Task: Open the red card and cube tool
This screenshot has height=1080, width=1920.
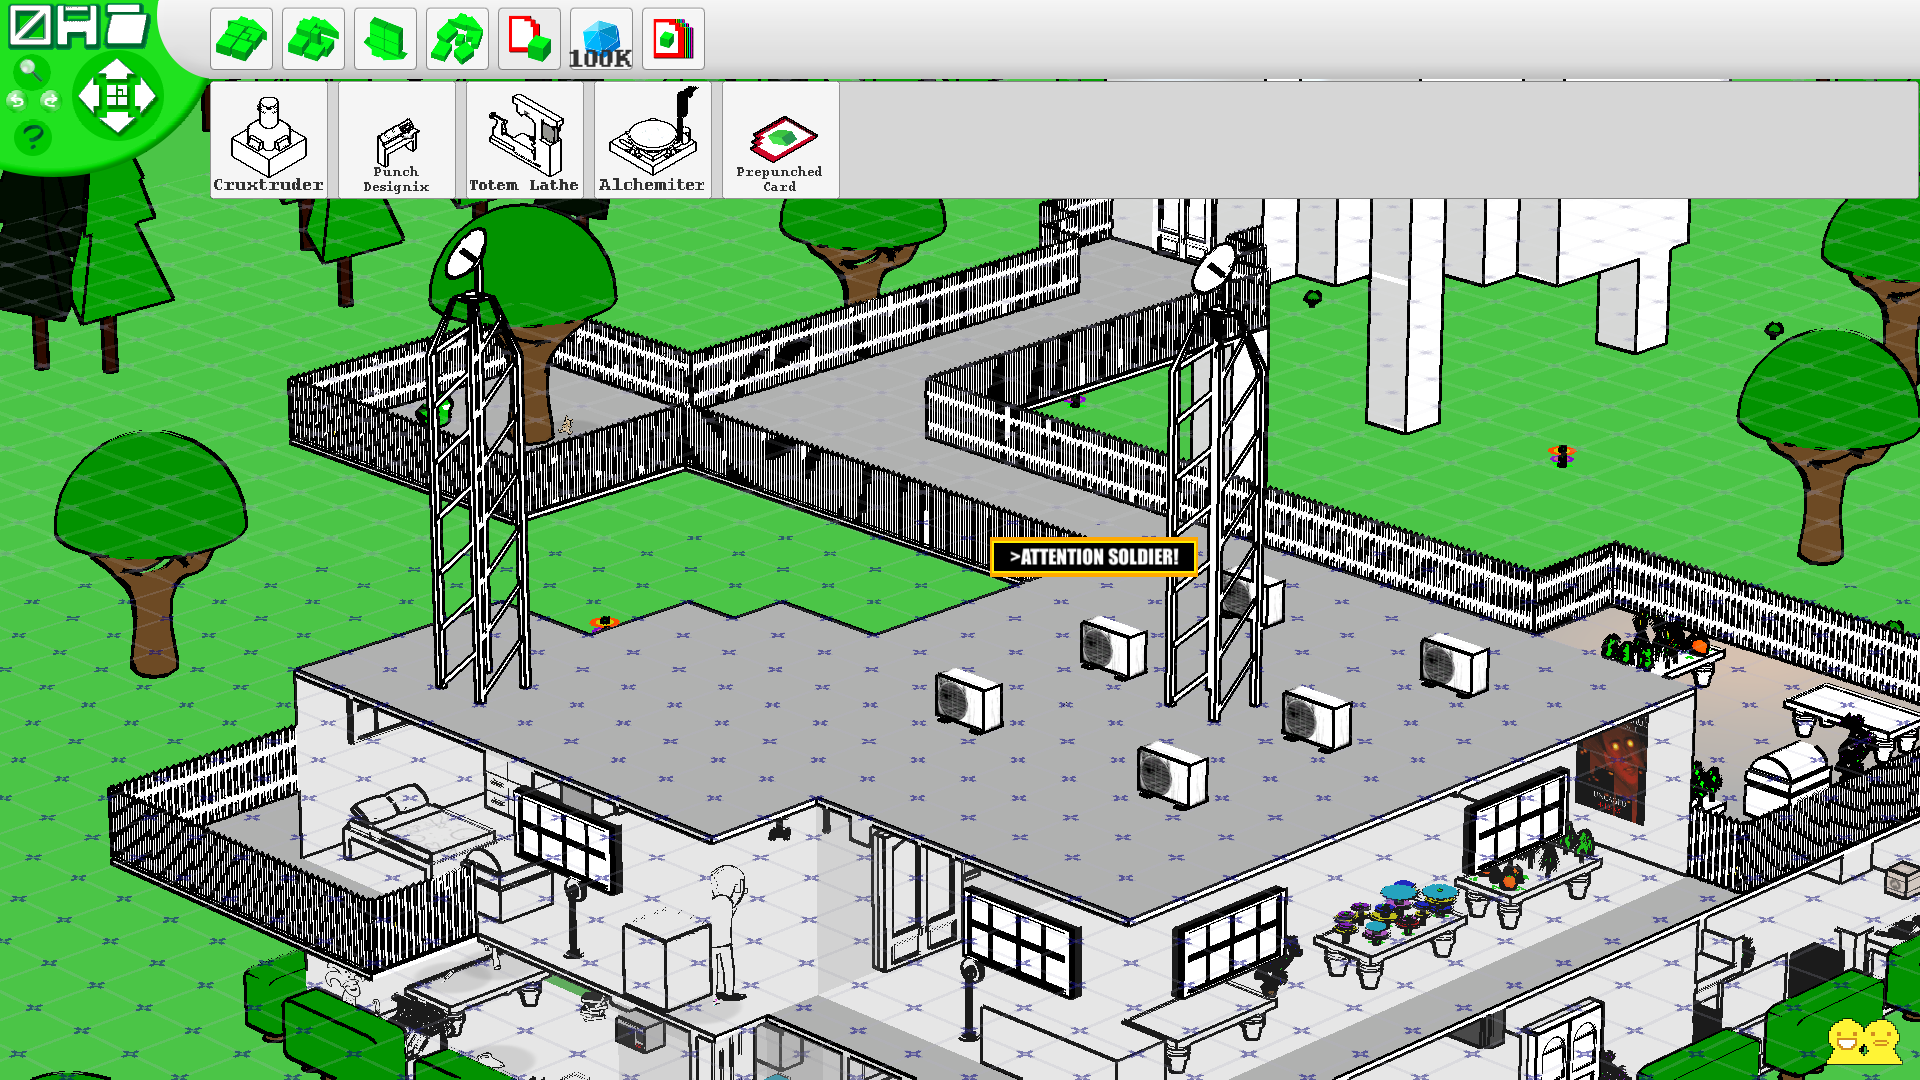Action: [x=529, y=39]
